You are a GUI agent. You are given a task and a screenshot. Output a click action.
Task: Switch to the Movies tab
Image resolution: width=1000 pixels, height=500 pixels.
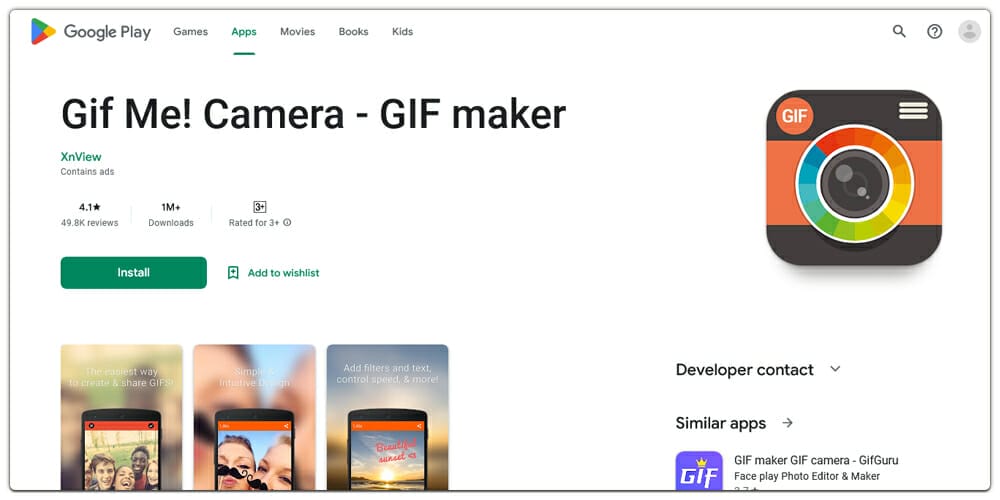tap(297, 31)
